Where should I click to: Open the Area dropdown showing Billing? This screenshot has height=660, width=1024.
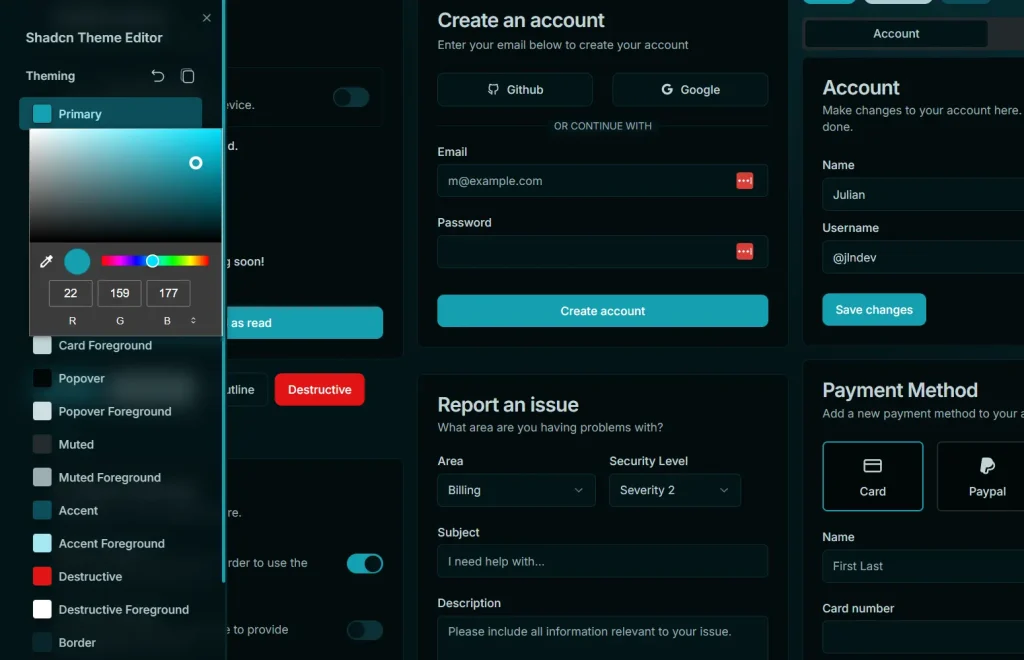pyautogui.click(x=515, y=490)
